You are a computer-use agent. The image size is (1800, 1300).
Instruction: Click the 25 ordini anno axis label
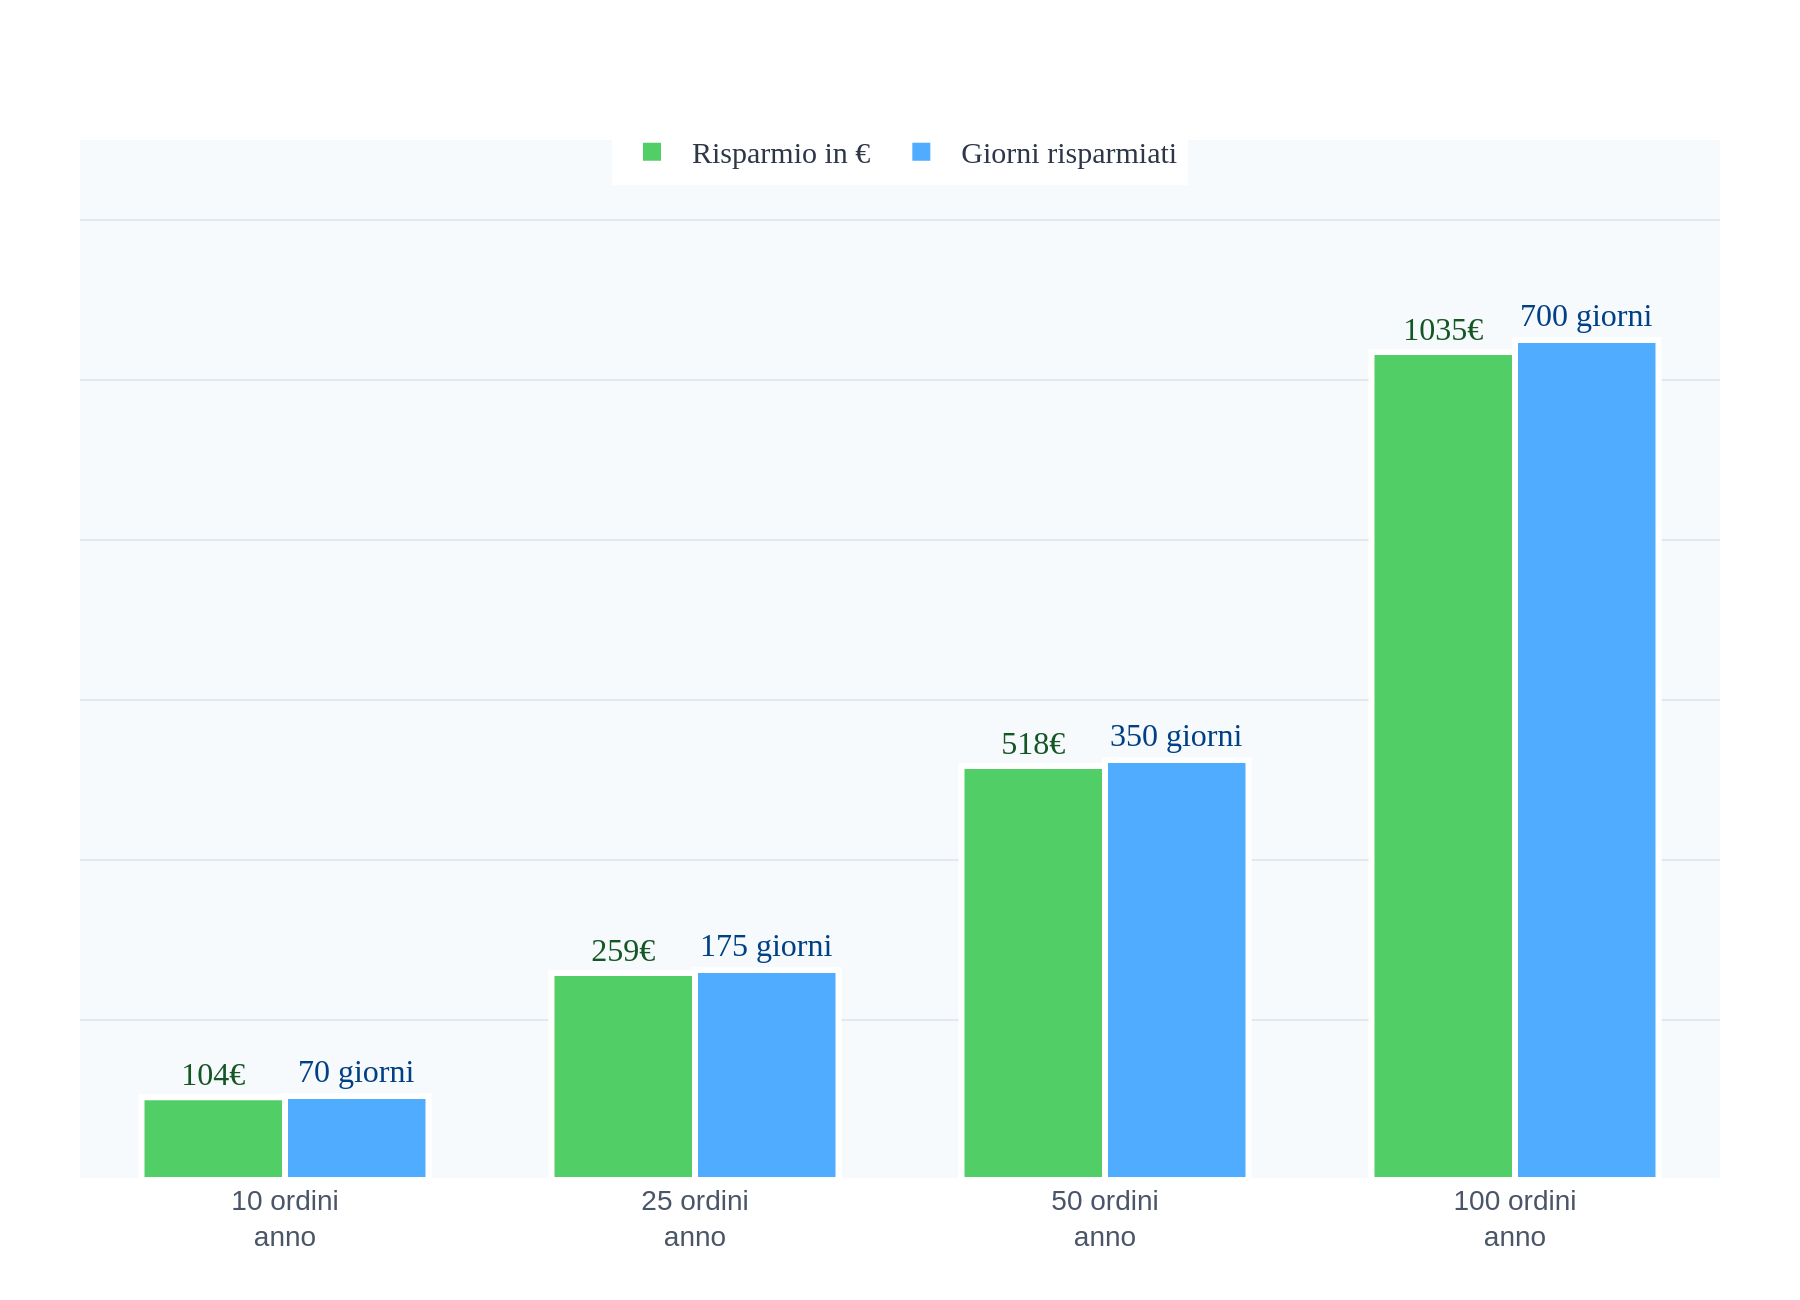coord(694,1218)
